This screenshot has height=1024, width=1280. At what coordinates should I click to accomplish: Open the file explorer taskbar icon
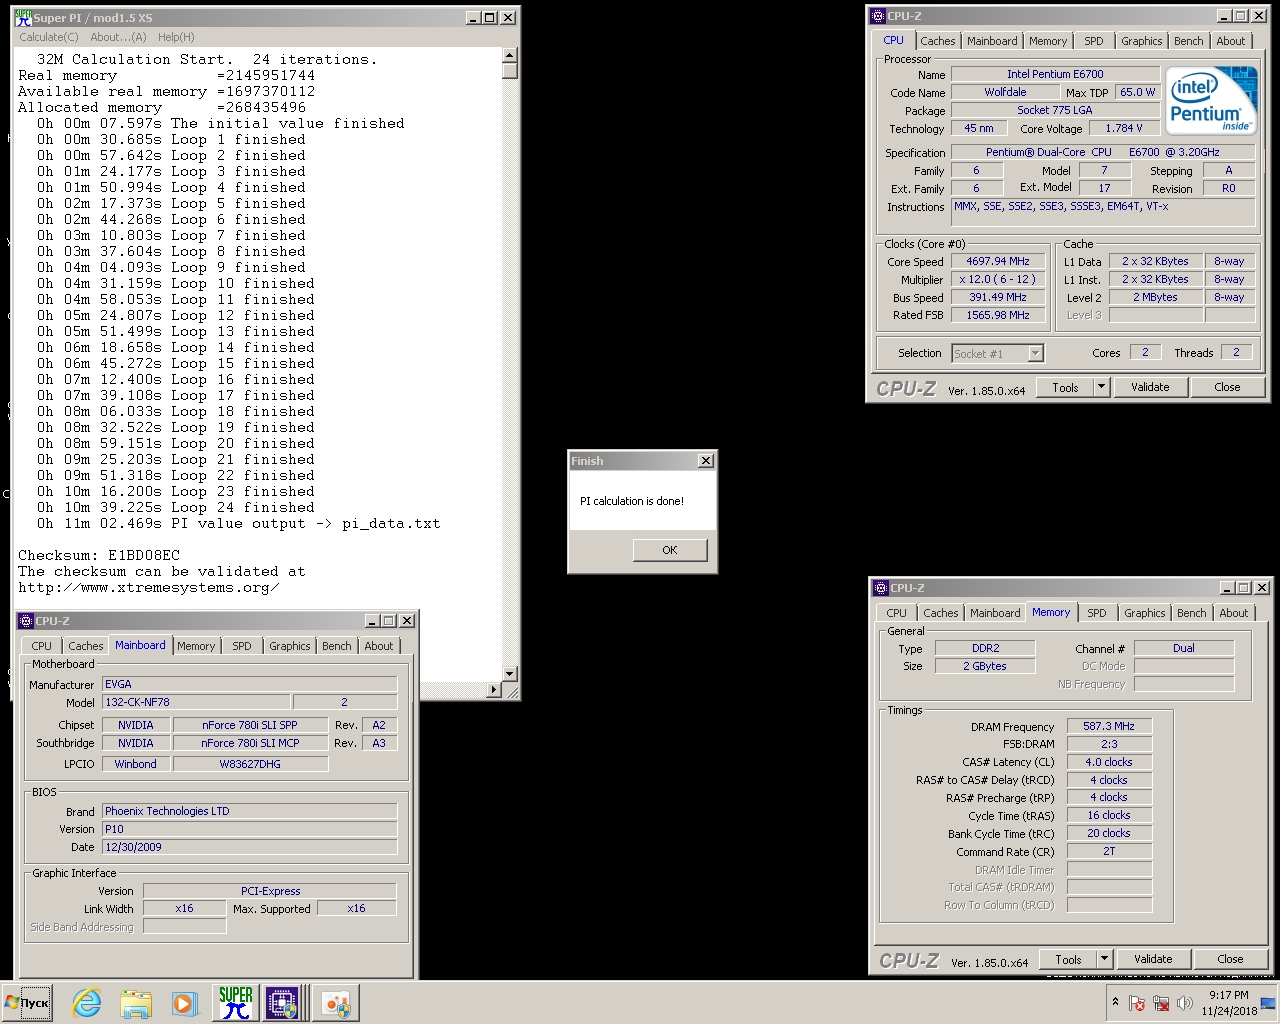[x=135, y=1003]
